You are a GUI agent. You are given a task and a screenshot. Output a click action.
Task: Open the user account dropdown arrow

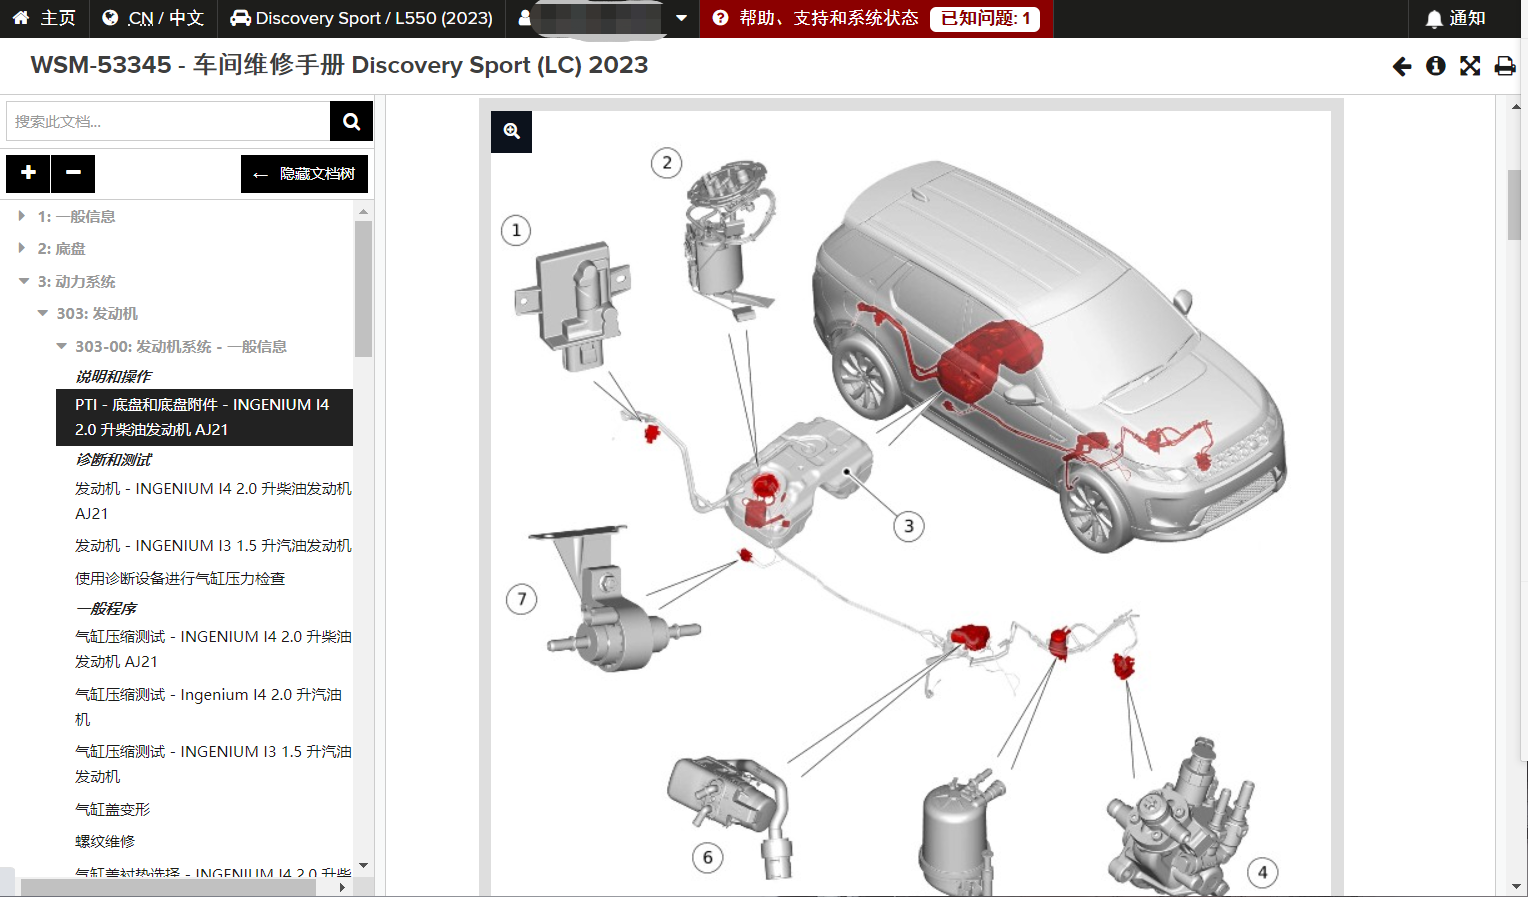pos(681,18)
